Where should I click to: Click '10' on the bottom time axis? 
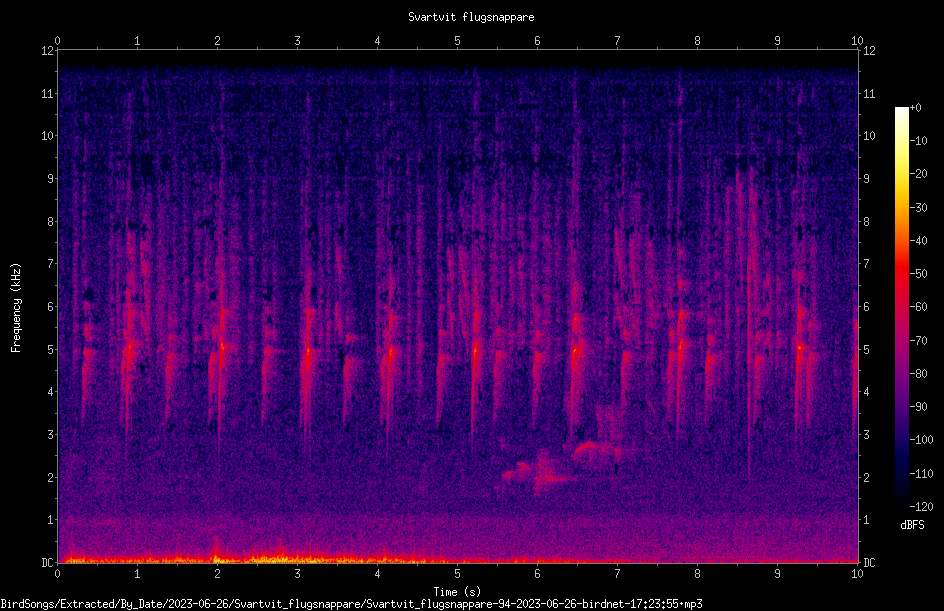pyautogui.click(x=857, y=574)
